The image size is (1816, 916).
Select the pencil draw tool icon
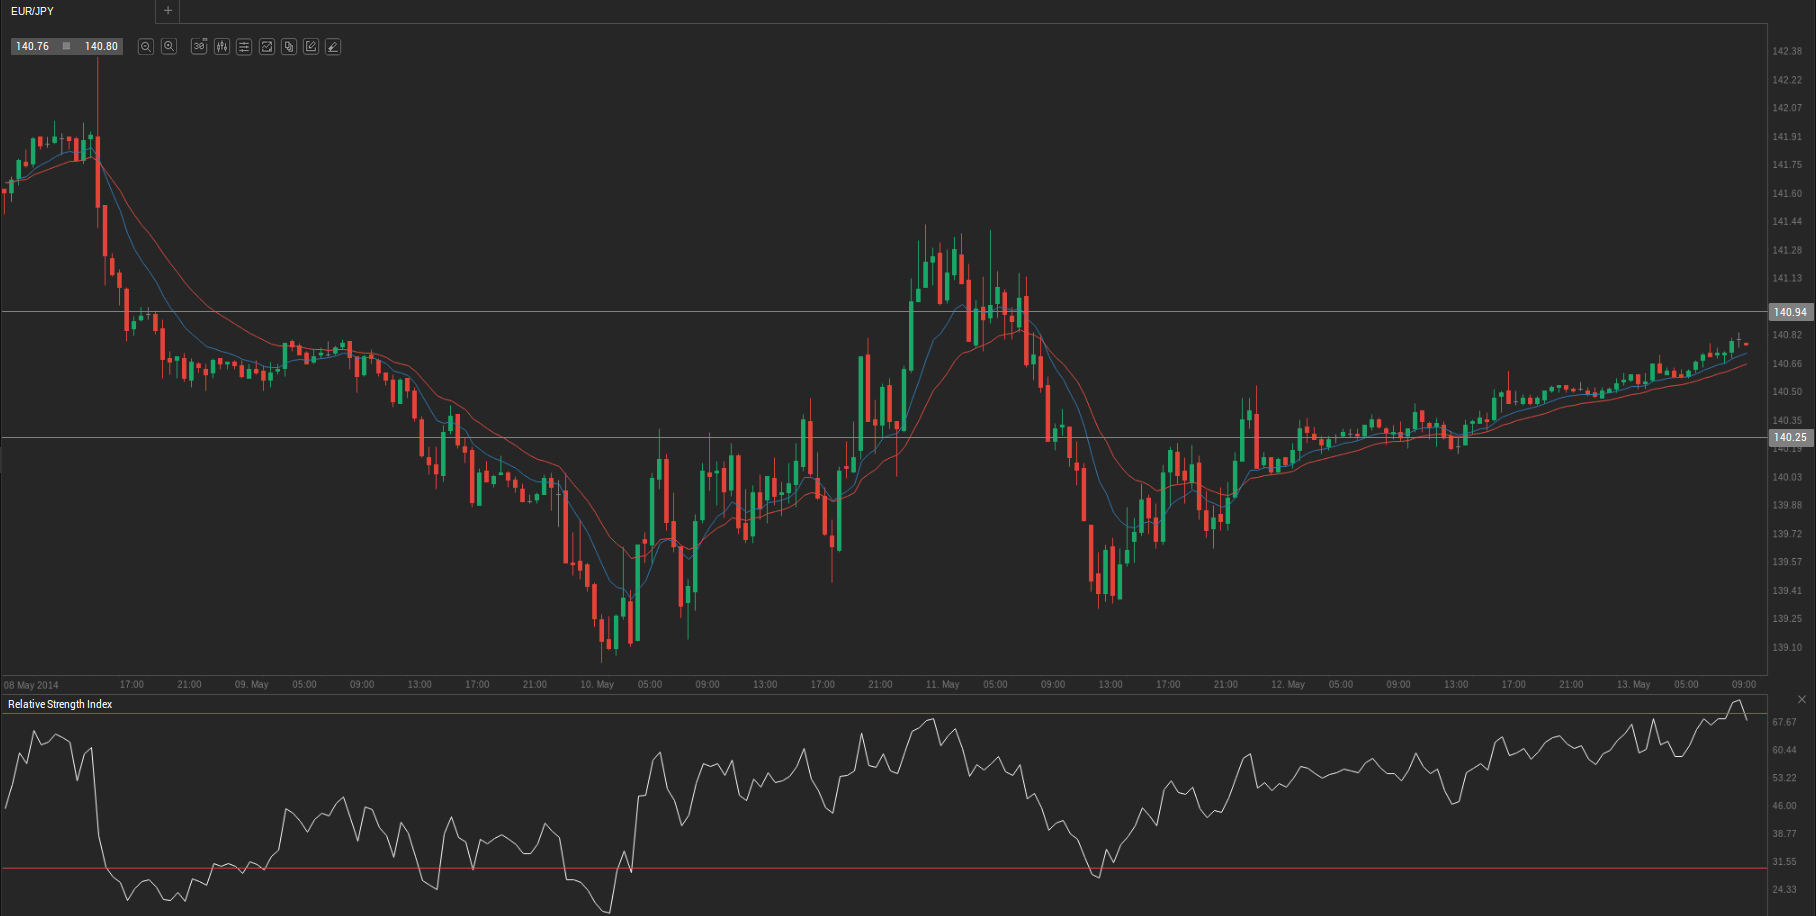[x=333, y=47]
